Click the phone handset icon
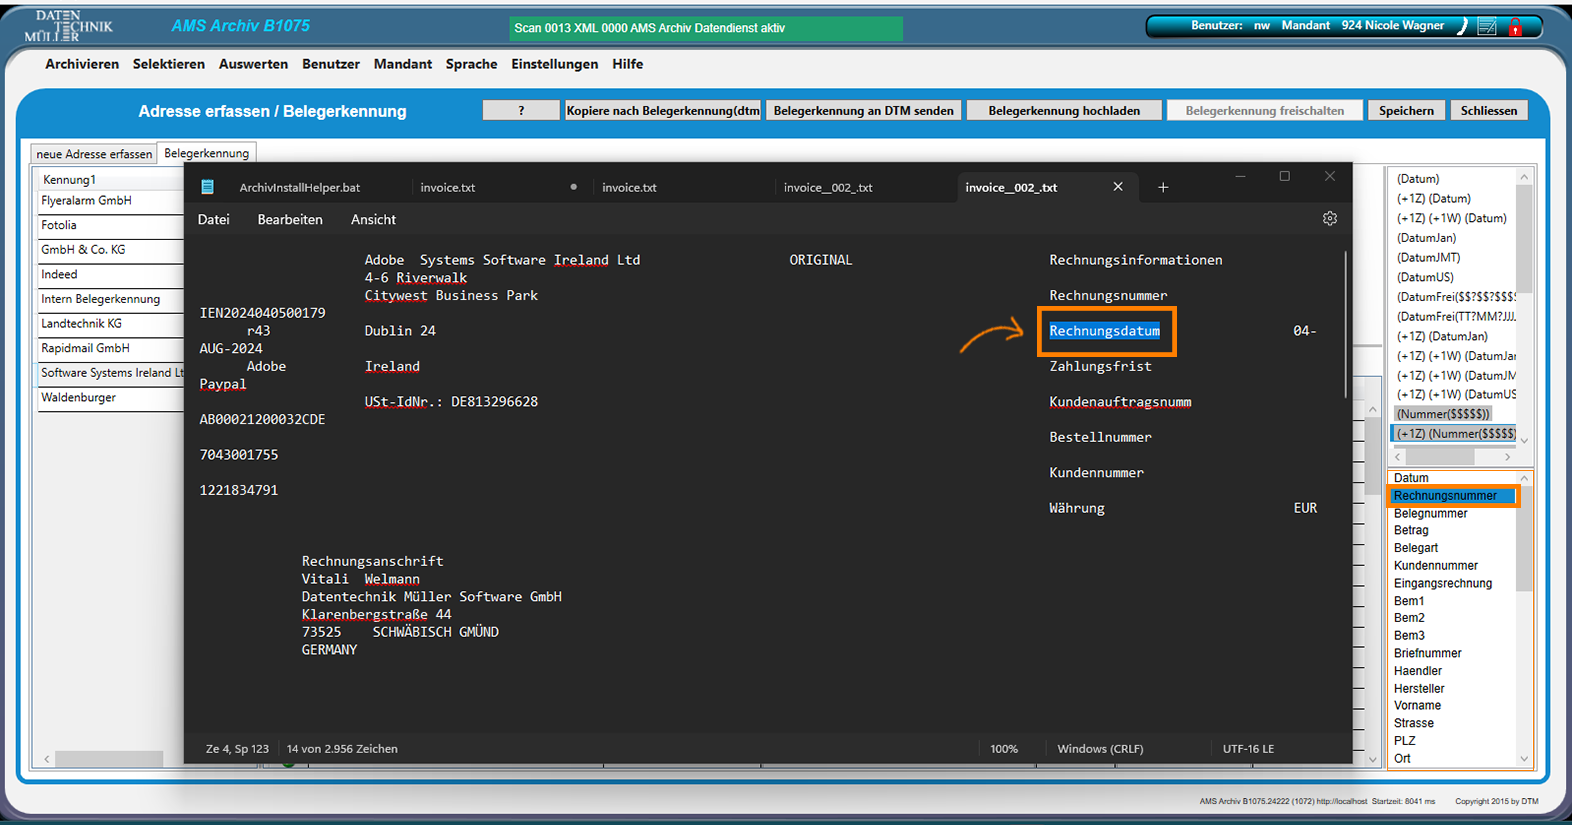The width and height of the screenshot is (1572, 825). 1462,27
